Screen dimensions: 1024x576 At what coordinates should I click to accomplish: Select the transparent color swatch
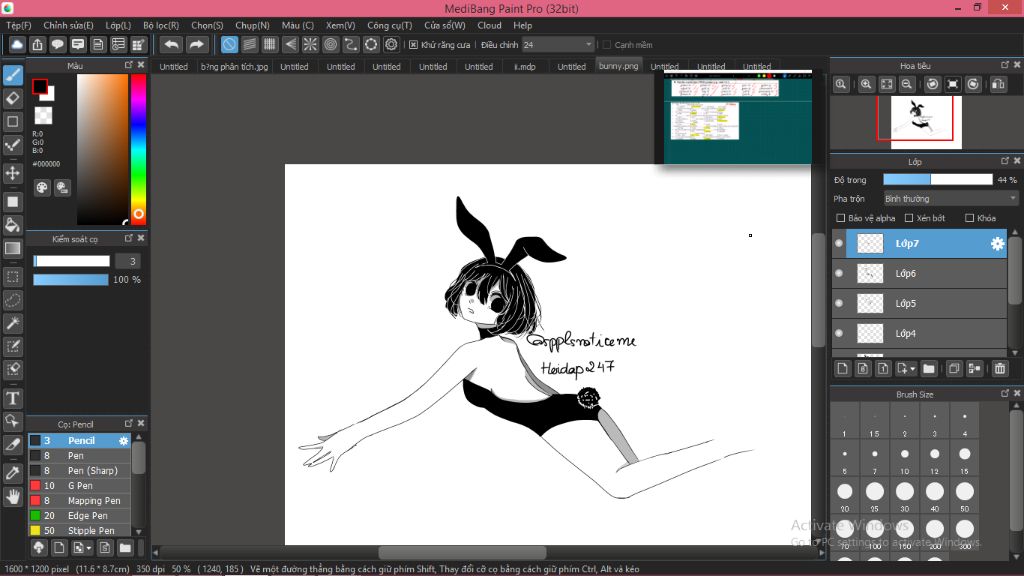43,116
